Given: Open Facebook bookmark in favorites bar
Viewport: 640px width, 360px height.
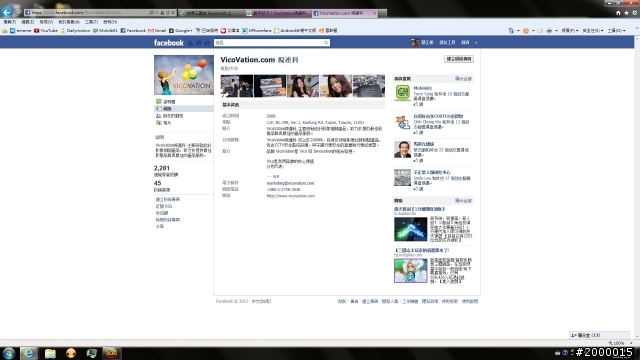Looking at the screenshot, I should [x=133, y=31].
